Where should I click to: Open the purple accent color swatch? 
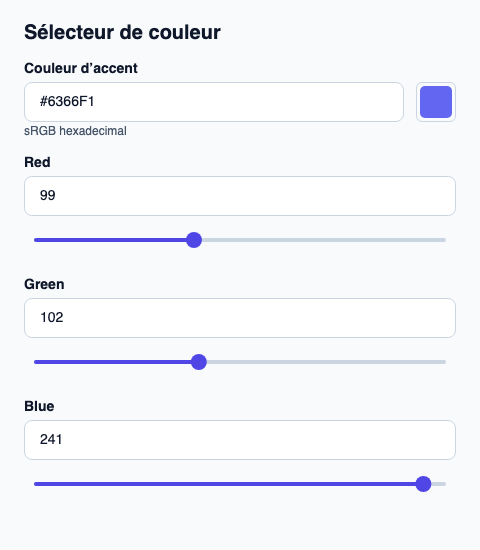tap(436, 102)
